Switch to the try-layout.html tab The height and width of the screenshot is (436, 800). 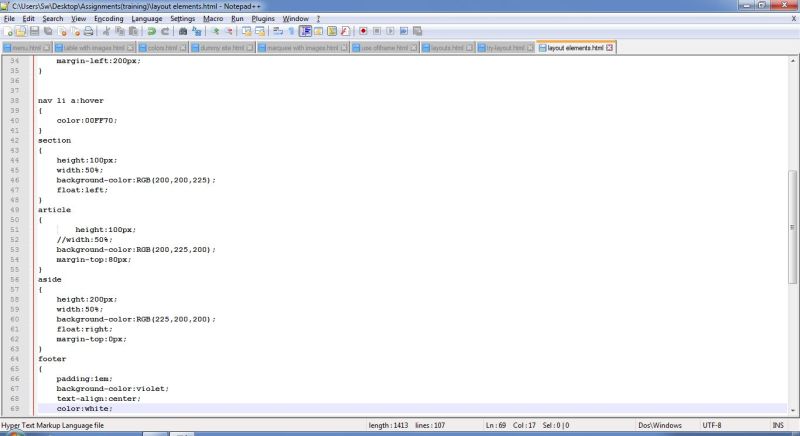(505, 47)
